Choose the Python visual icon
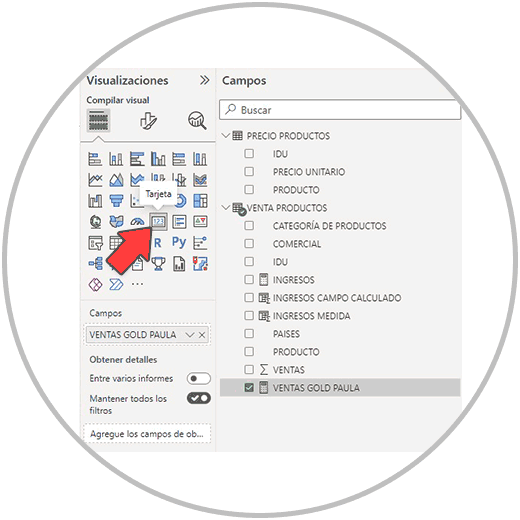This screenshot has width=520, height=520. point(179,242)
